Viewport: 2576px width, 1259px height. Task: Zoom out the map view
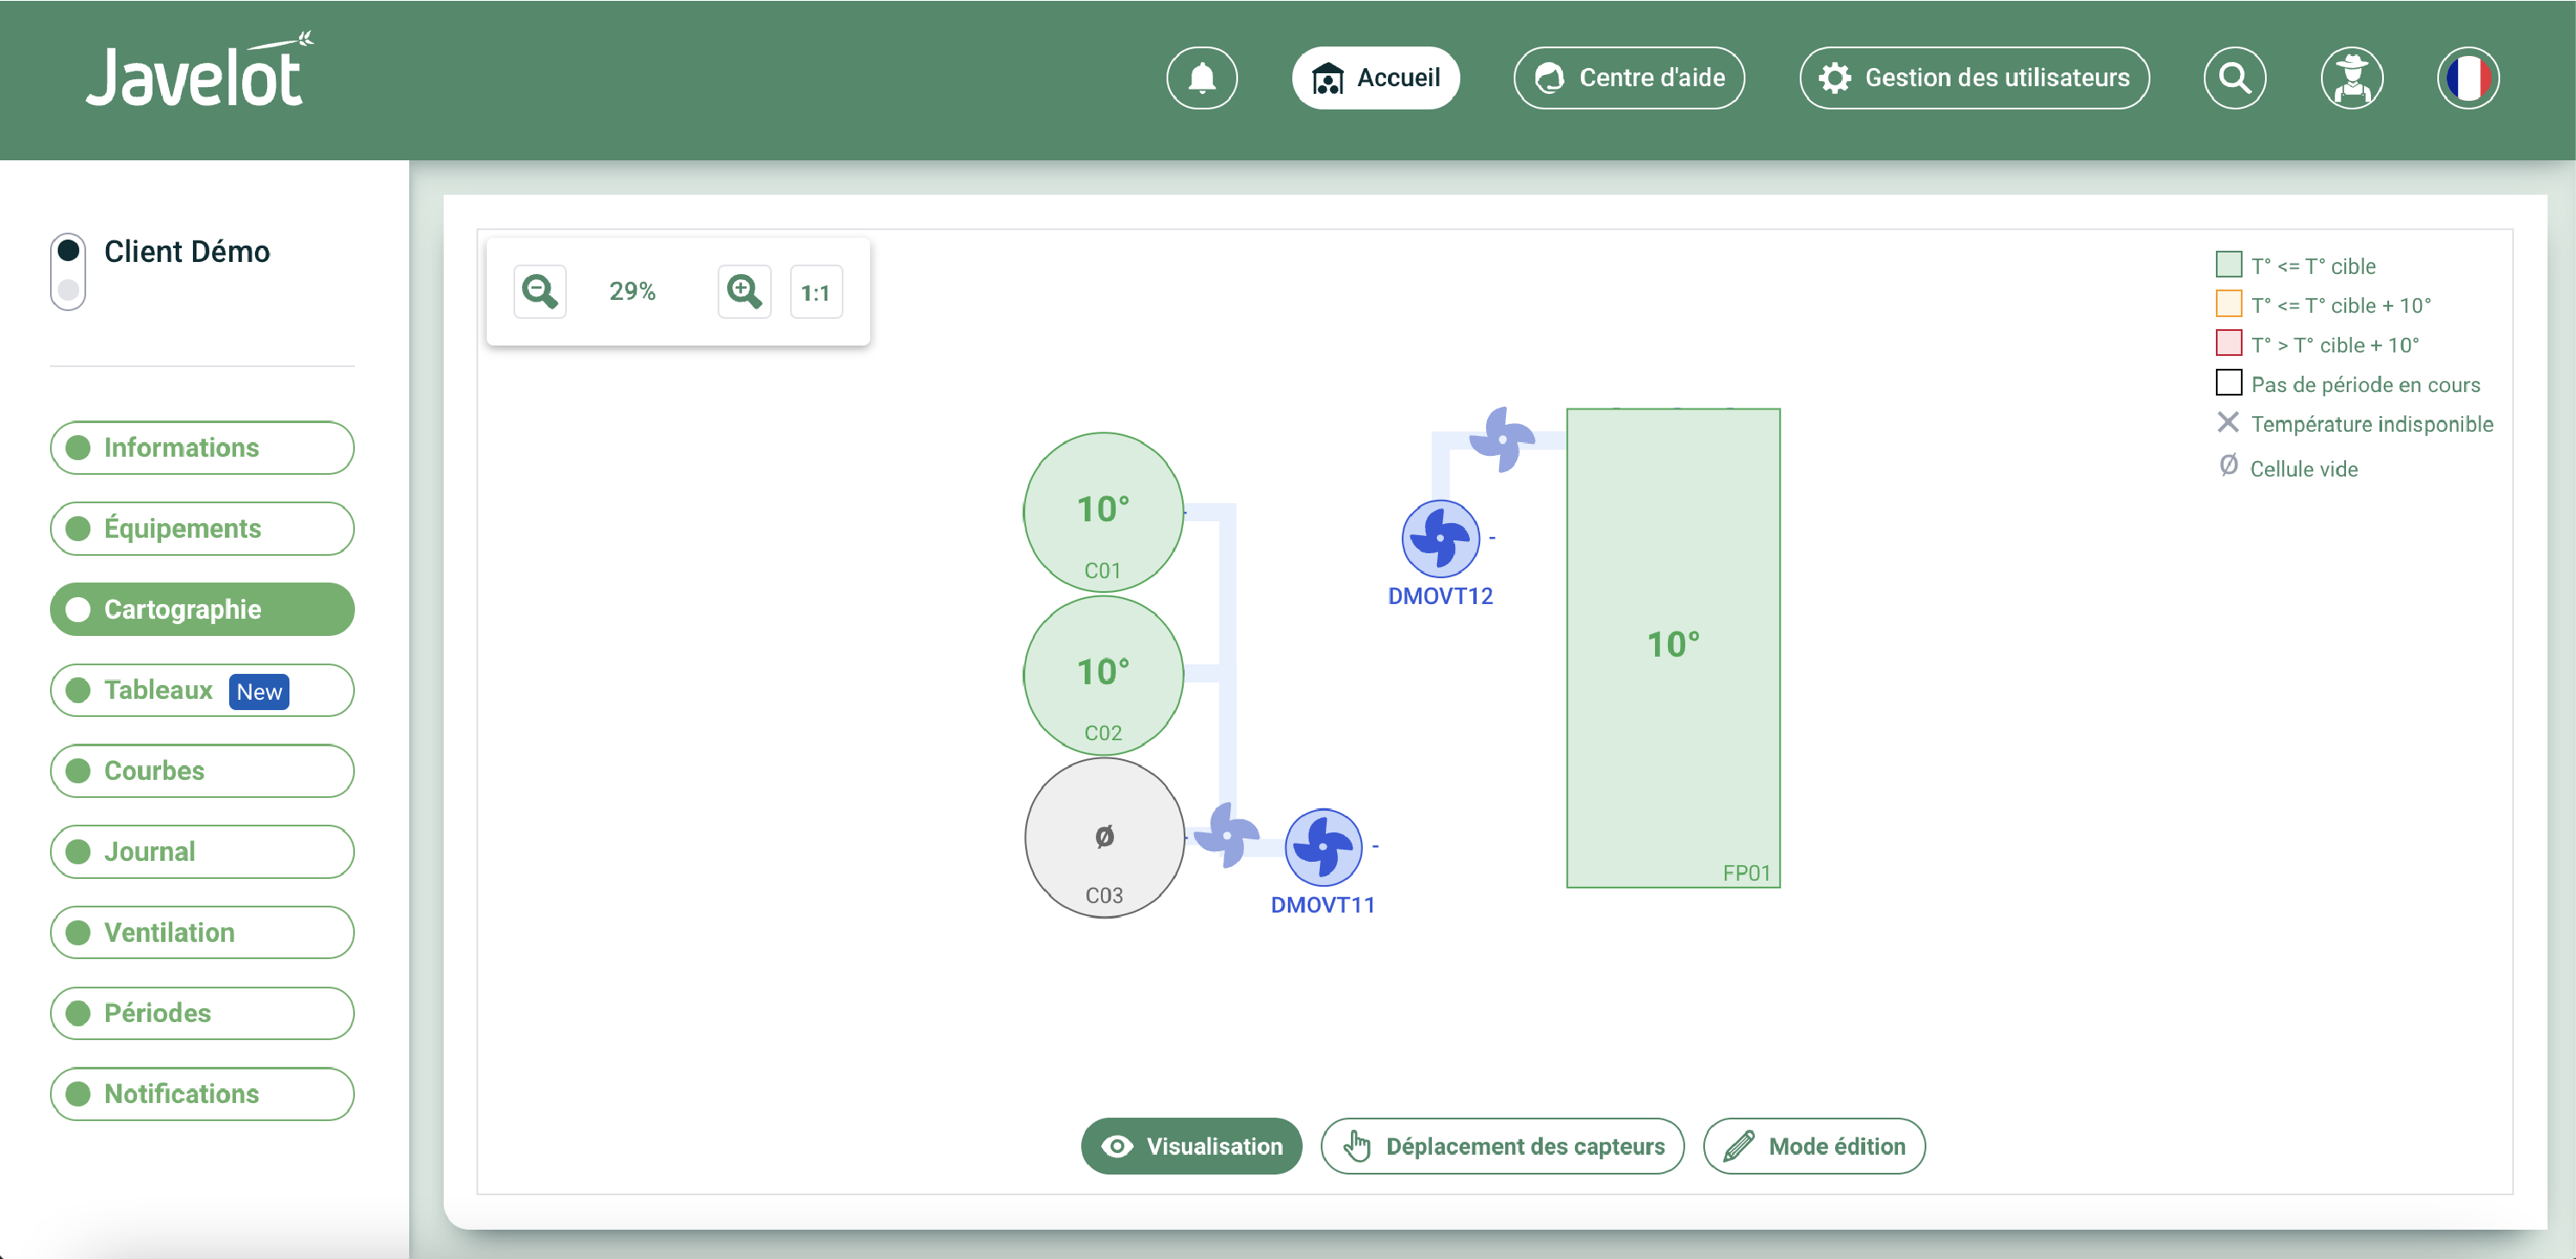click(540, 292)
